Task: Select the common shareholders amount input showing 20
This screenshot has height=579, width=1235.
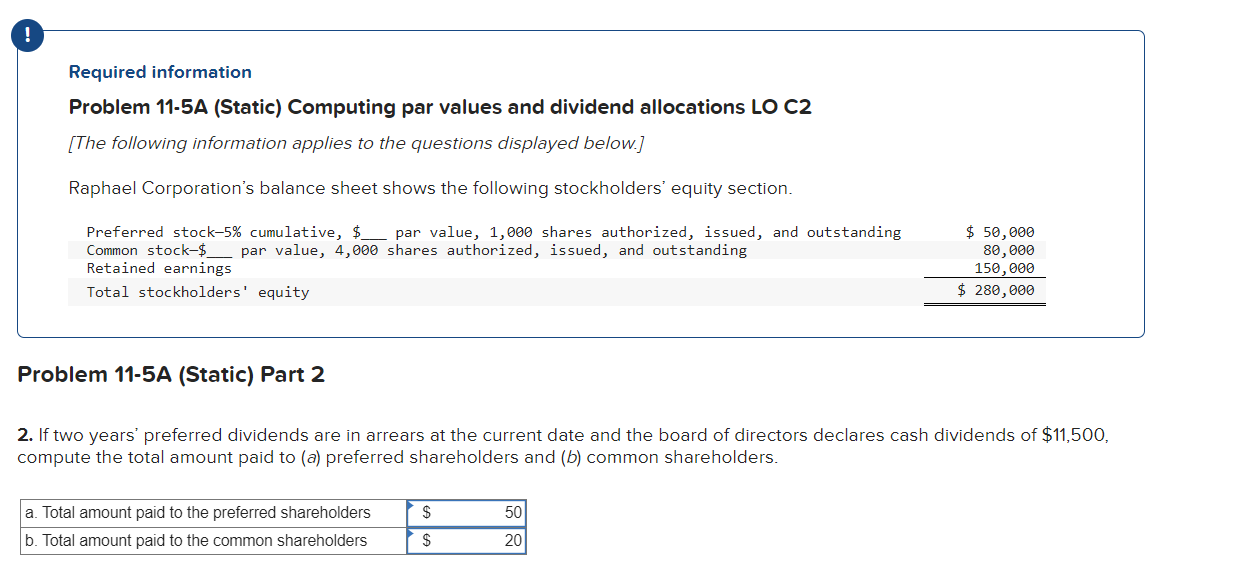Action: tap(480, 540)
